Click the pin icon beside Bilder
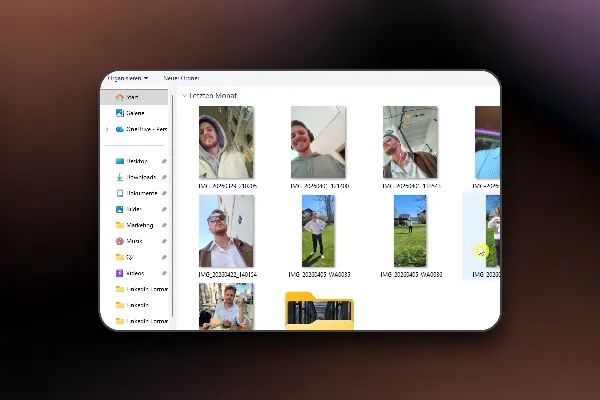 pos(164,209)
